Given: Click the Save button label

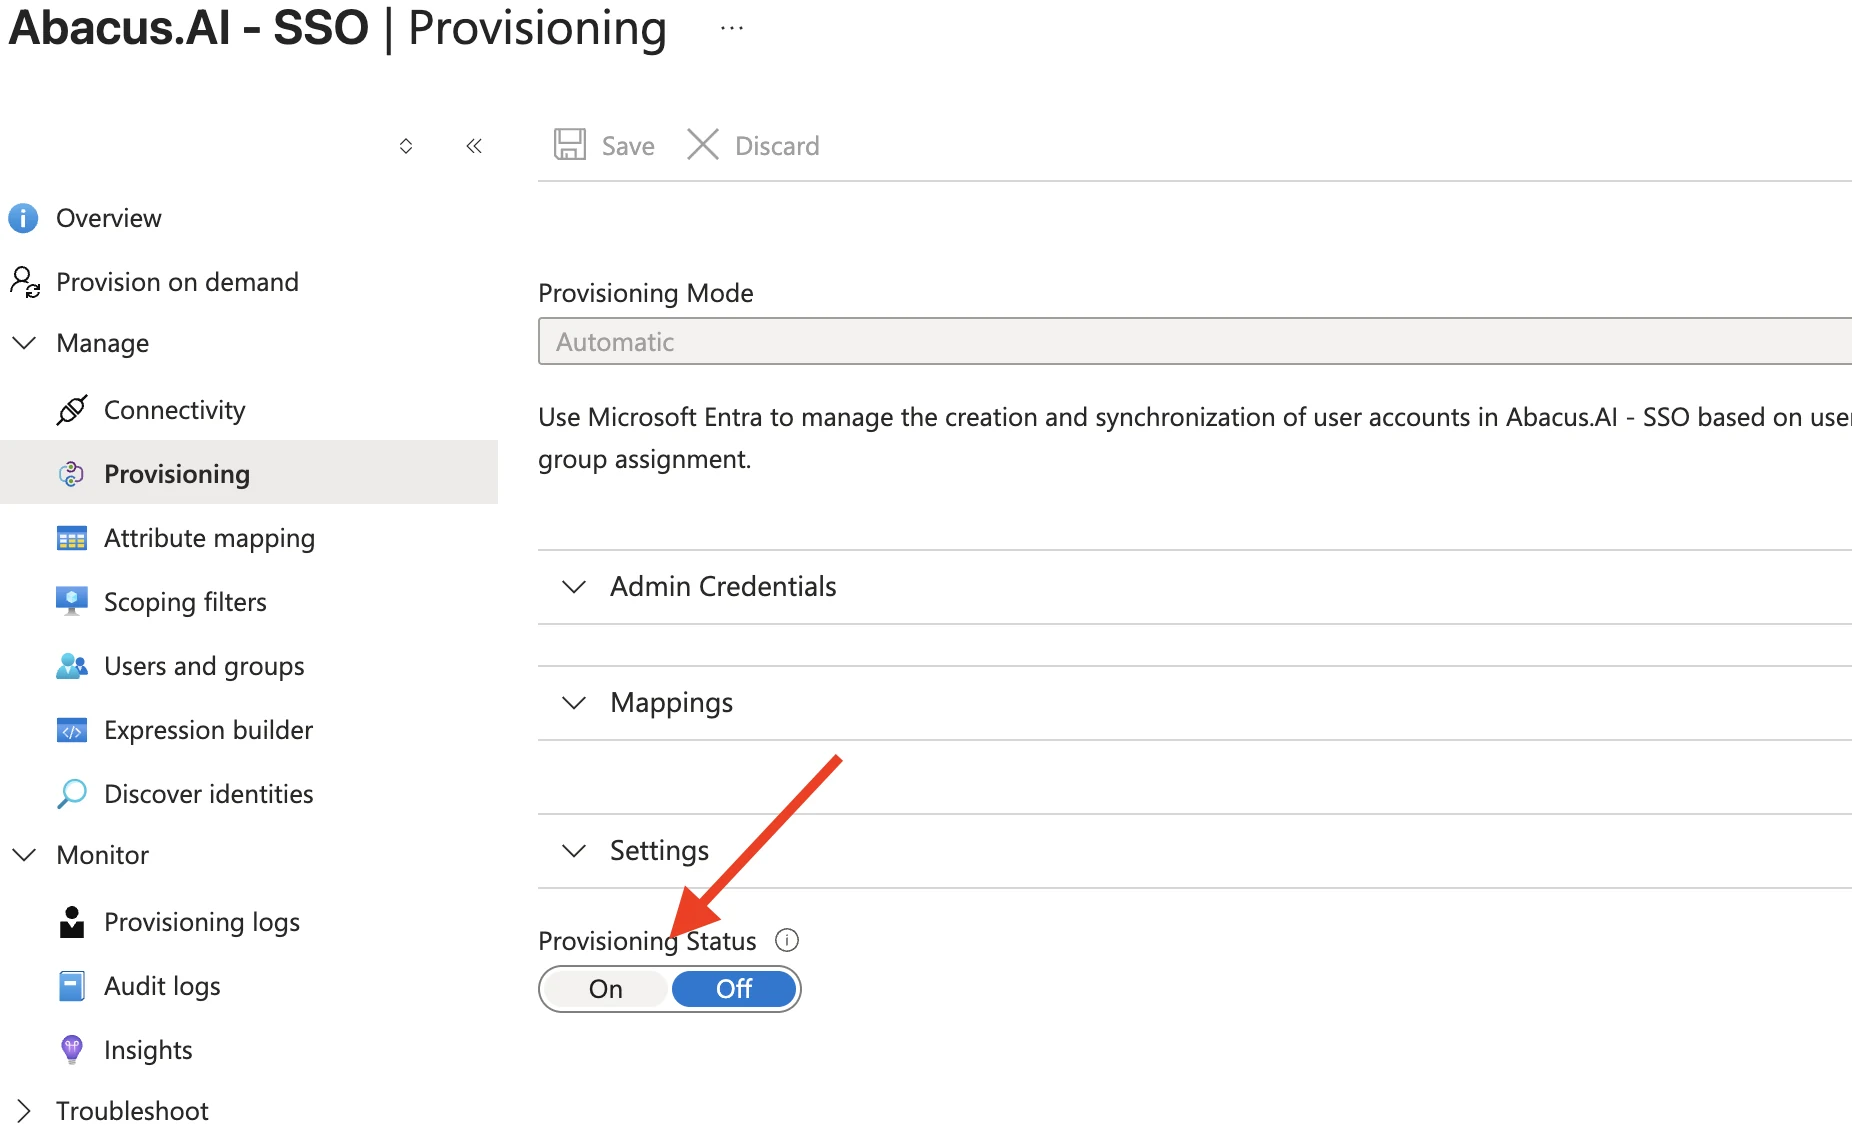Looking at the screenshot, I should coord(628,146).
